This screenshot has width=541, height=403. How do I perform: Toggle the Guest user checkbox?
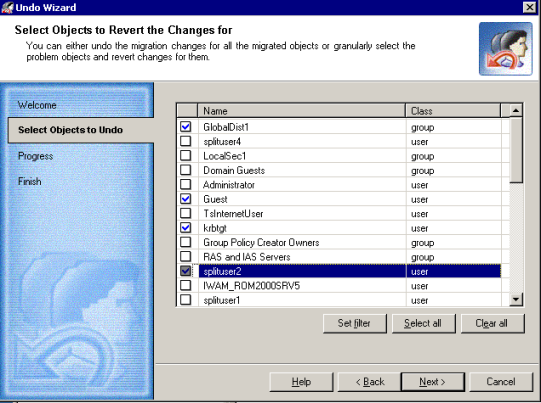pyautogui.click(x=186, y=199)
